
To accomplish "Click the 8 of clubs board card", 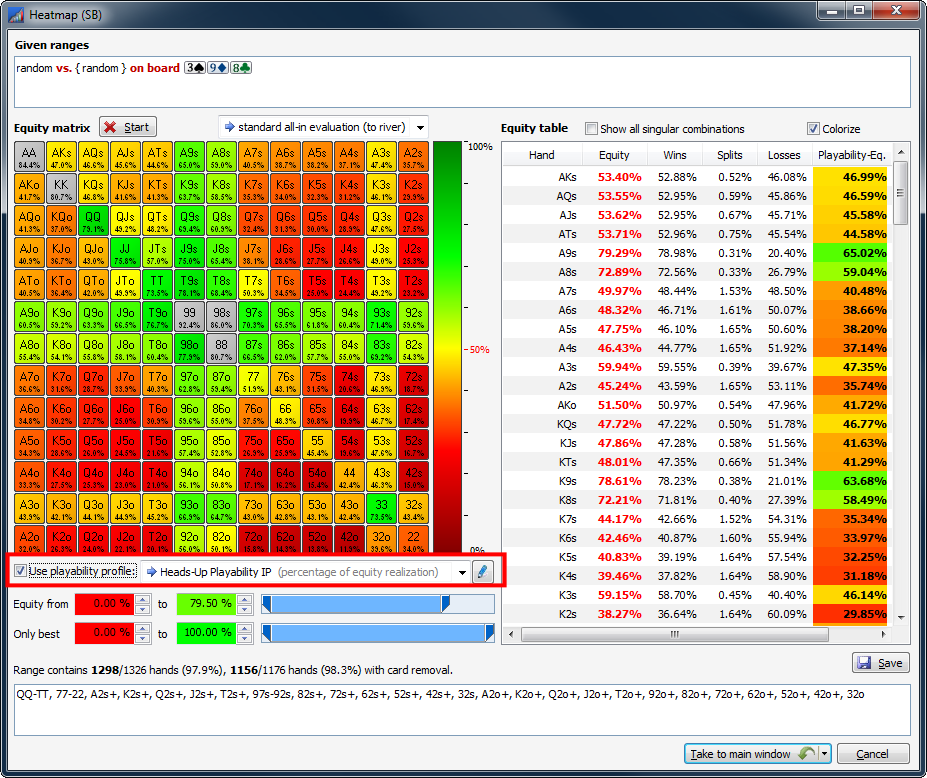I will coord(241,68).
